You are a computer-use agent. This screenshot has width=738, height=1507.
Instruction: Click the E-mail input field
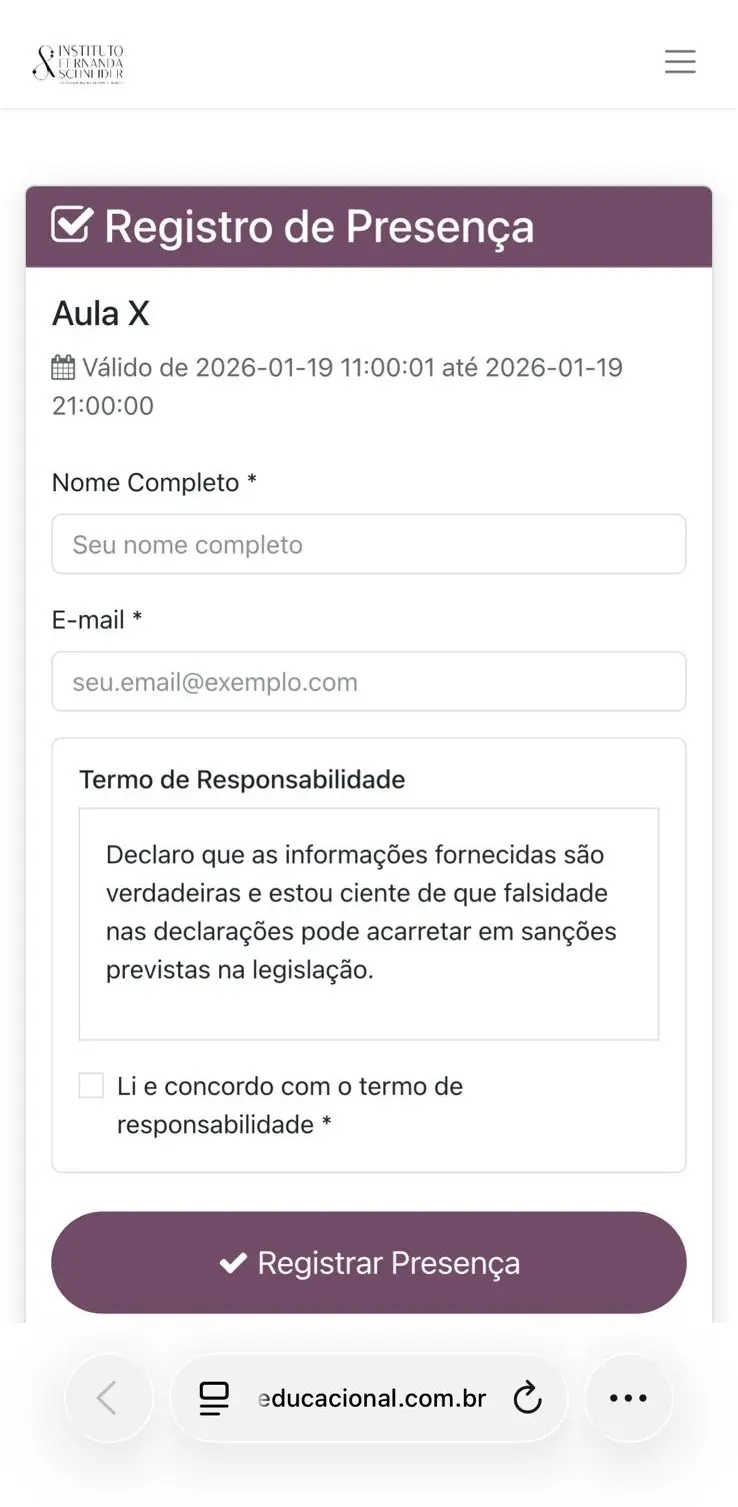[x=369, y=682]
